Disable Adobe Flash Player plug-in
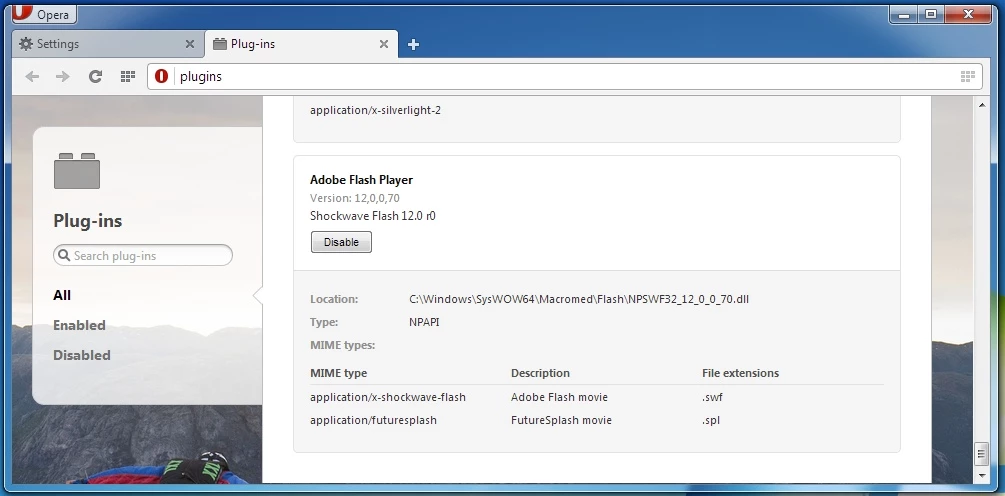 [341, 242]
